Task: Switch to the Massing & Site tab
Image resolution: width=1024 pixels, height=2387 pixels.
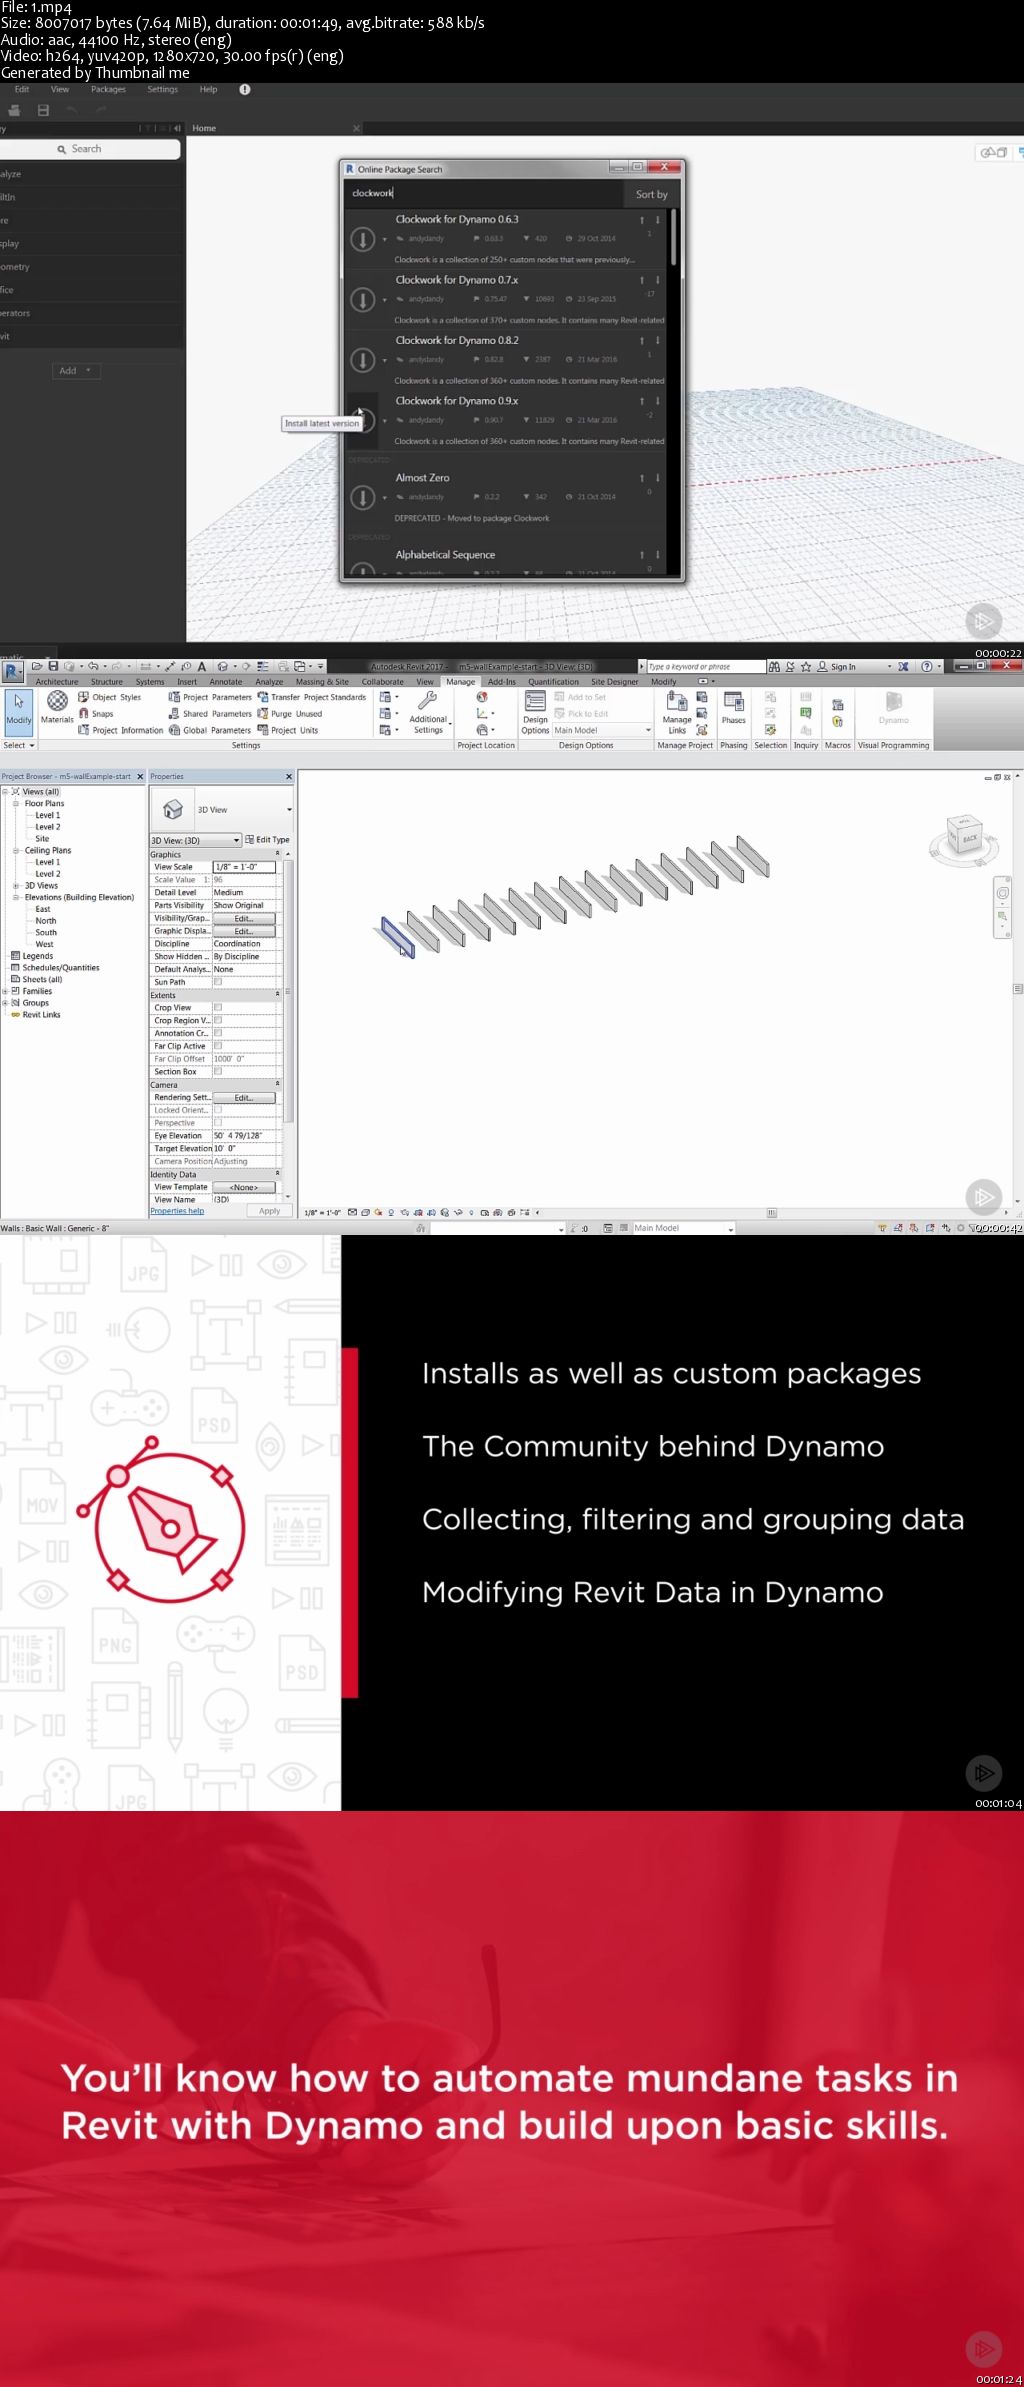Action: pos(322,682)
